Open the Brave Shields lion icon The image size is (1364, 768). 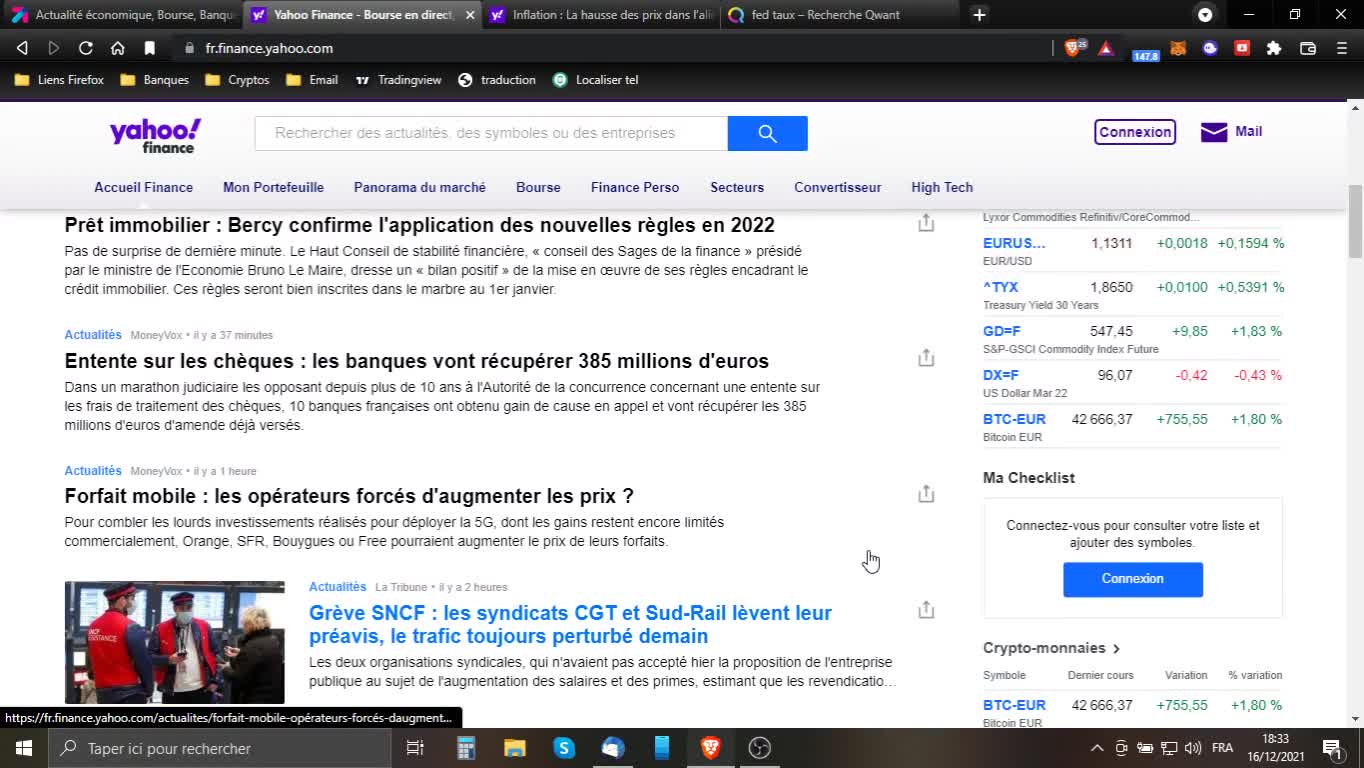point(1073,48)
